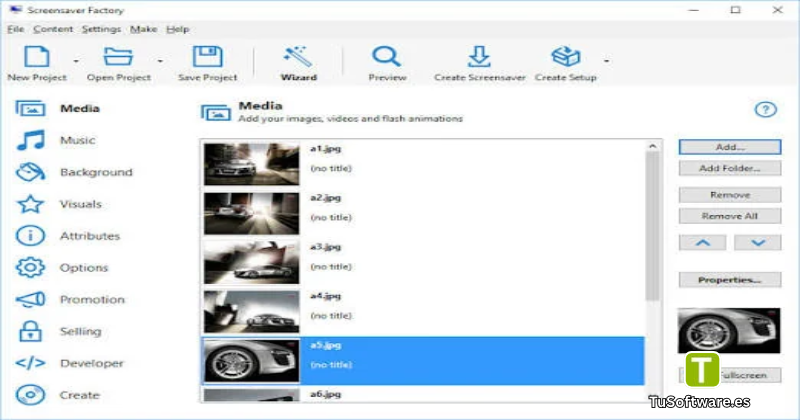Select the Developer code brackets icon
This screenshot has height=420, width=800.
(x=30, y=363)
